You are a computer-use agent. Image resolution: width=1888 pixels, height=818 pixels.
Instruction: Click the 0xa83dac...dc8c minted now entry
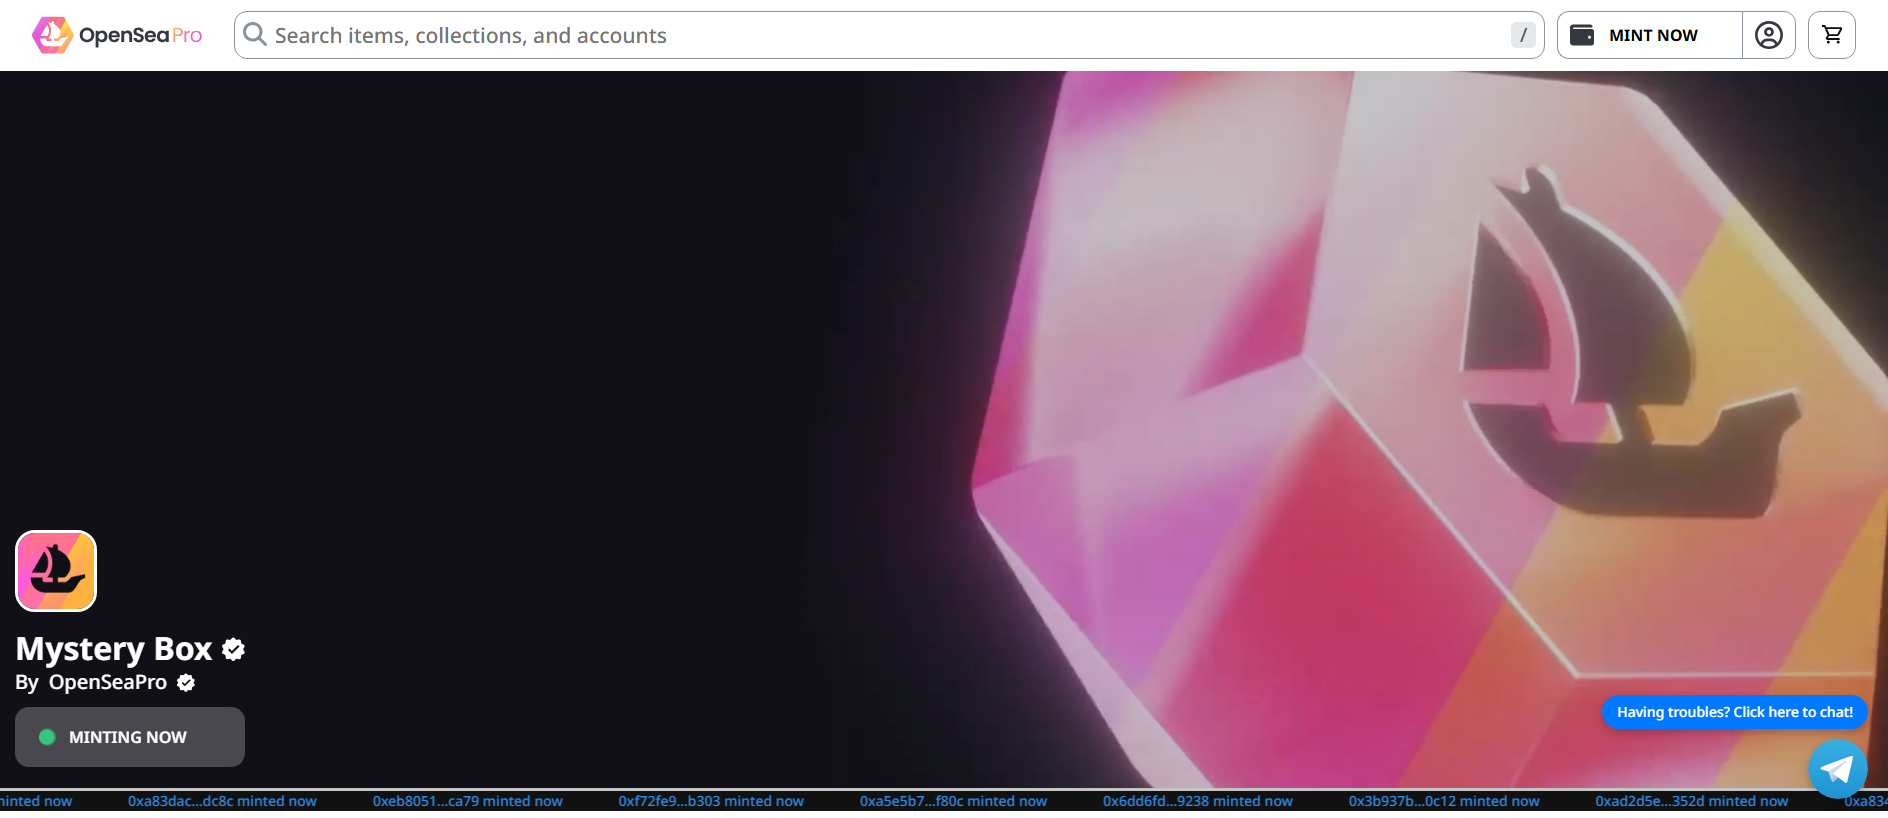pyautogui.click(x=222, y=801)
